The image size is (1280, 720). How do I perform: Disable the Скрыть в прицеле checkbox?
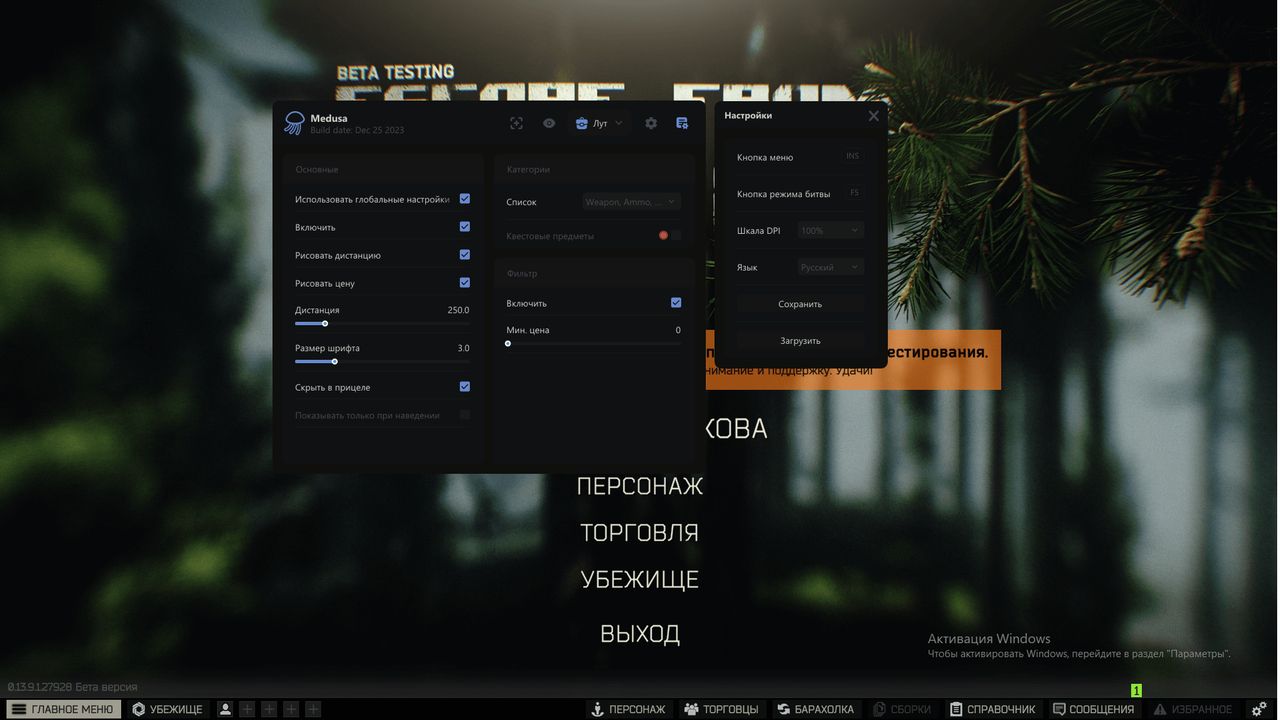[465, 387]
